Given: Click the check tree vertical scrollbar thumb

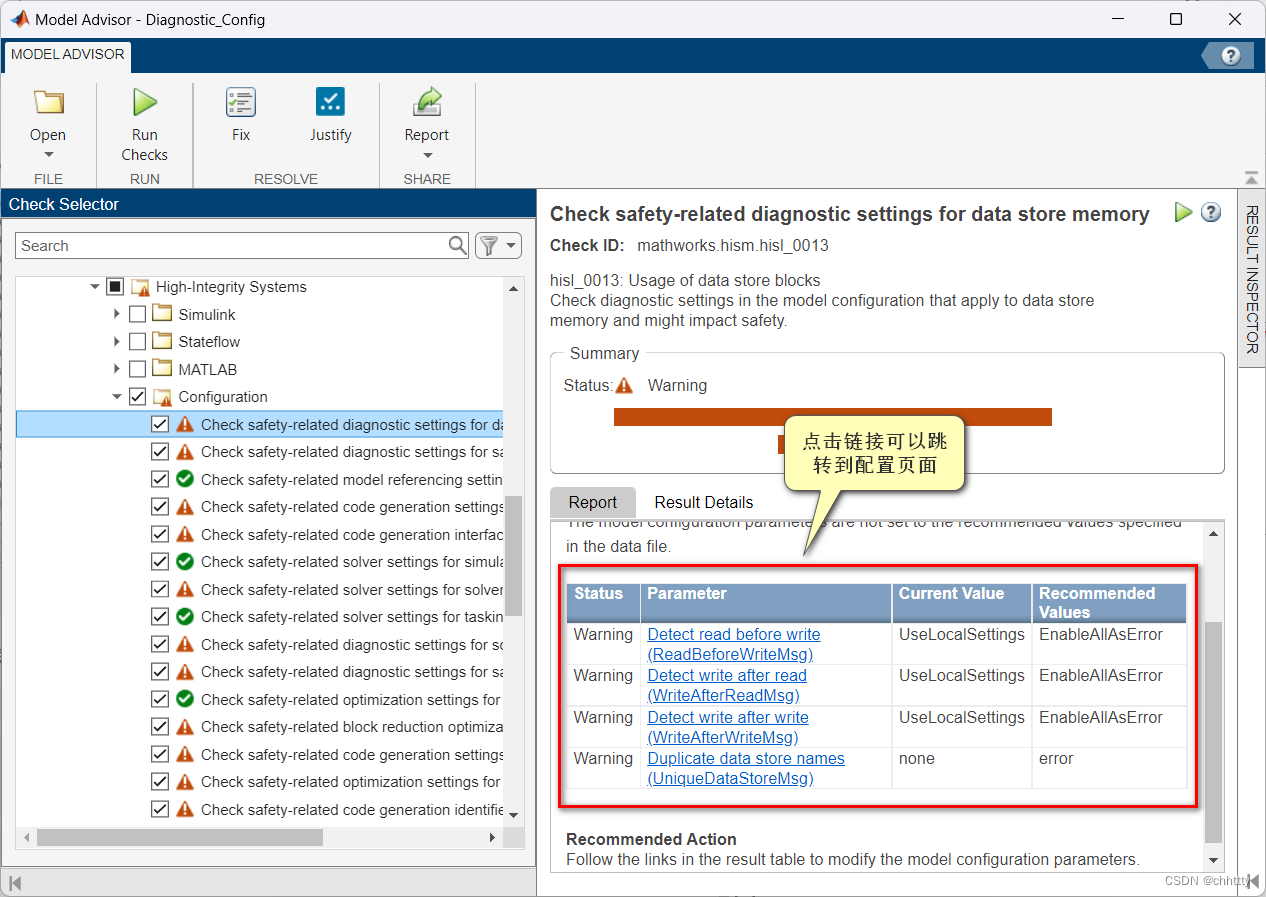Looking at the screenshot, I should tap(513, 555).
